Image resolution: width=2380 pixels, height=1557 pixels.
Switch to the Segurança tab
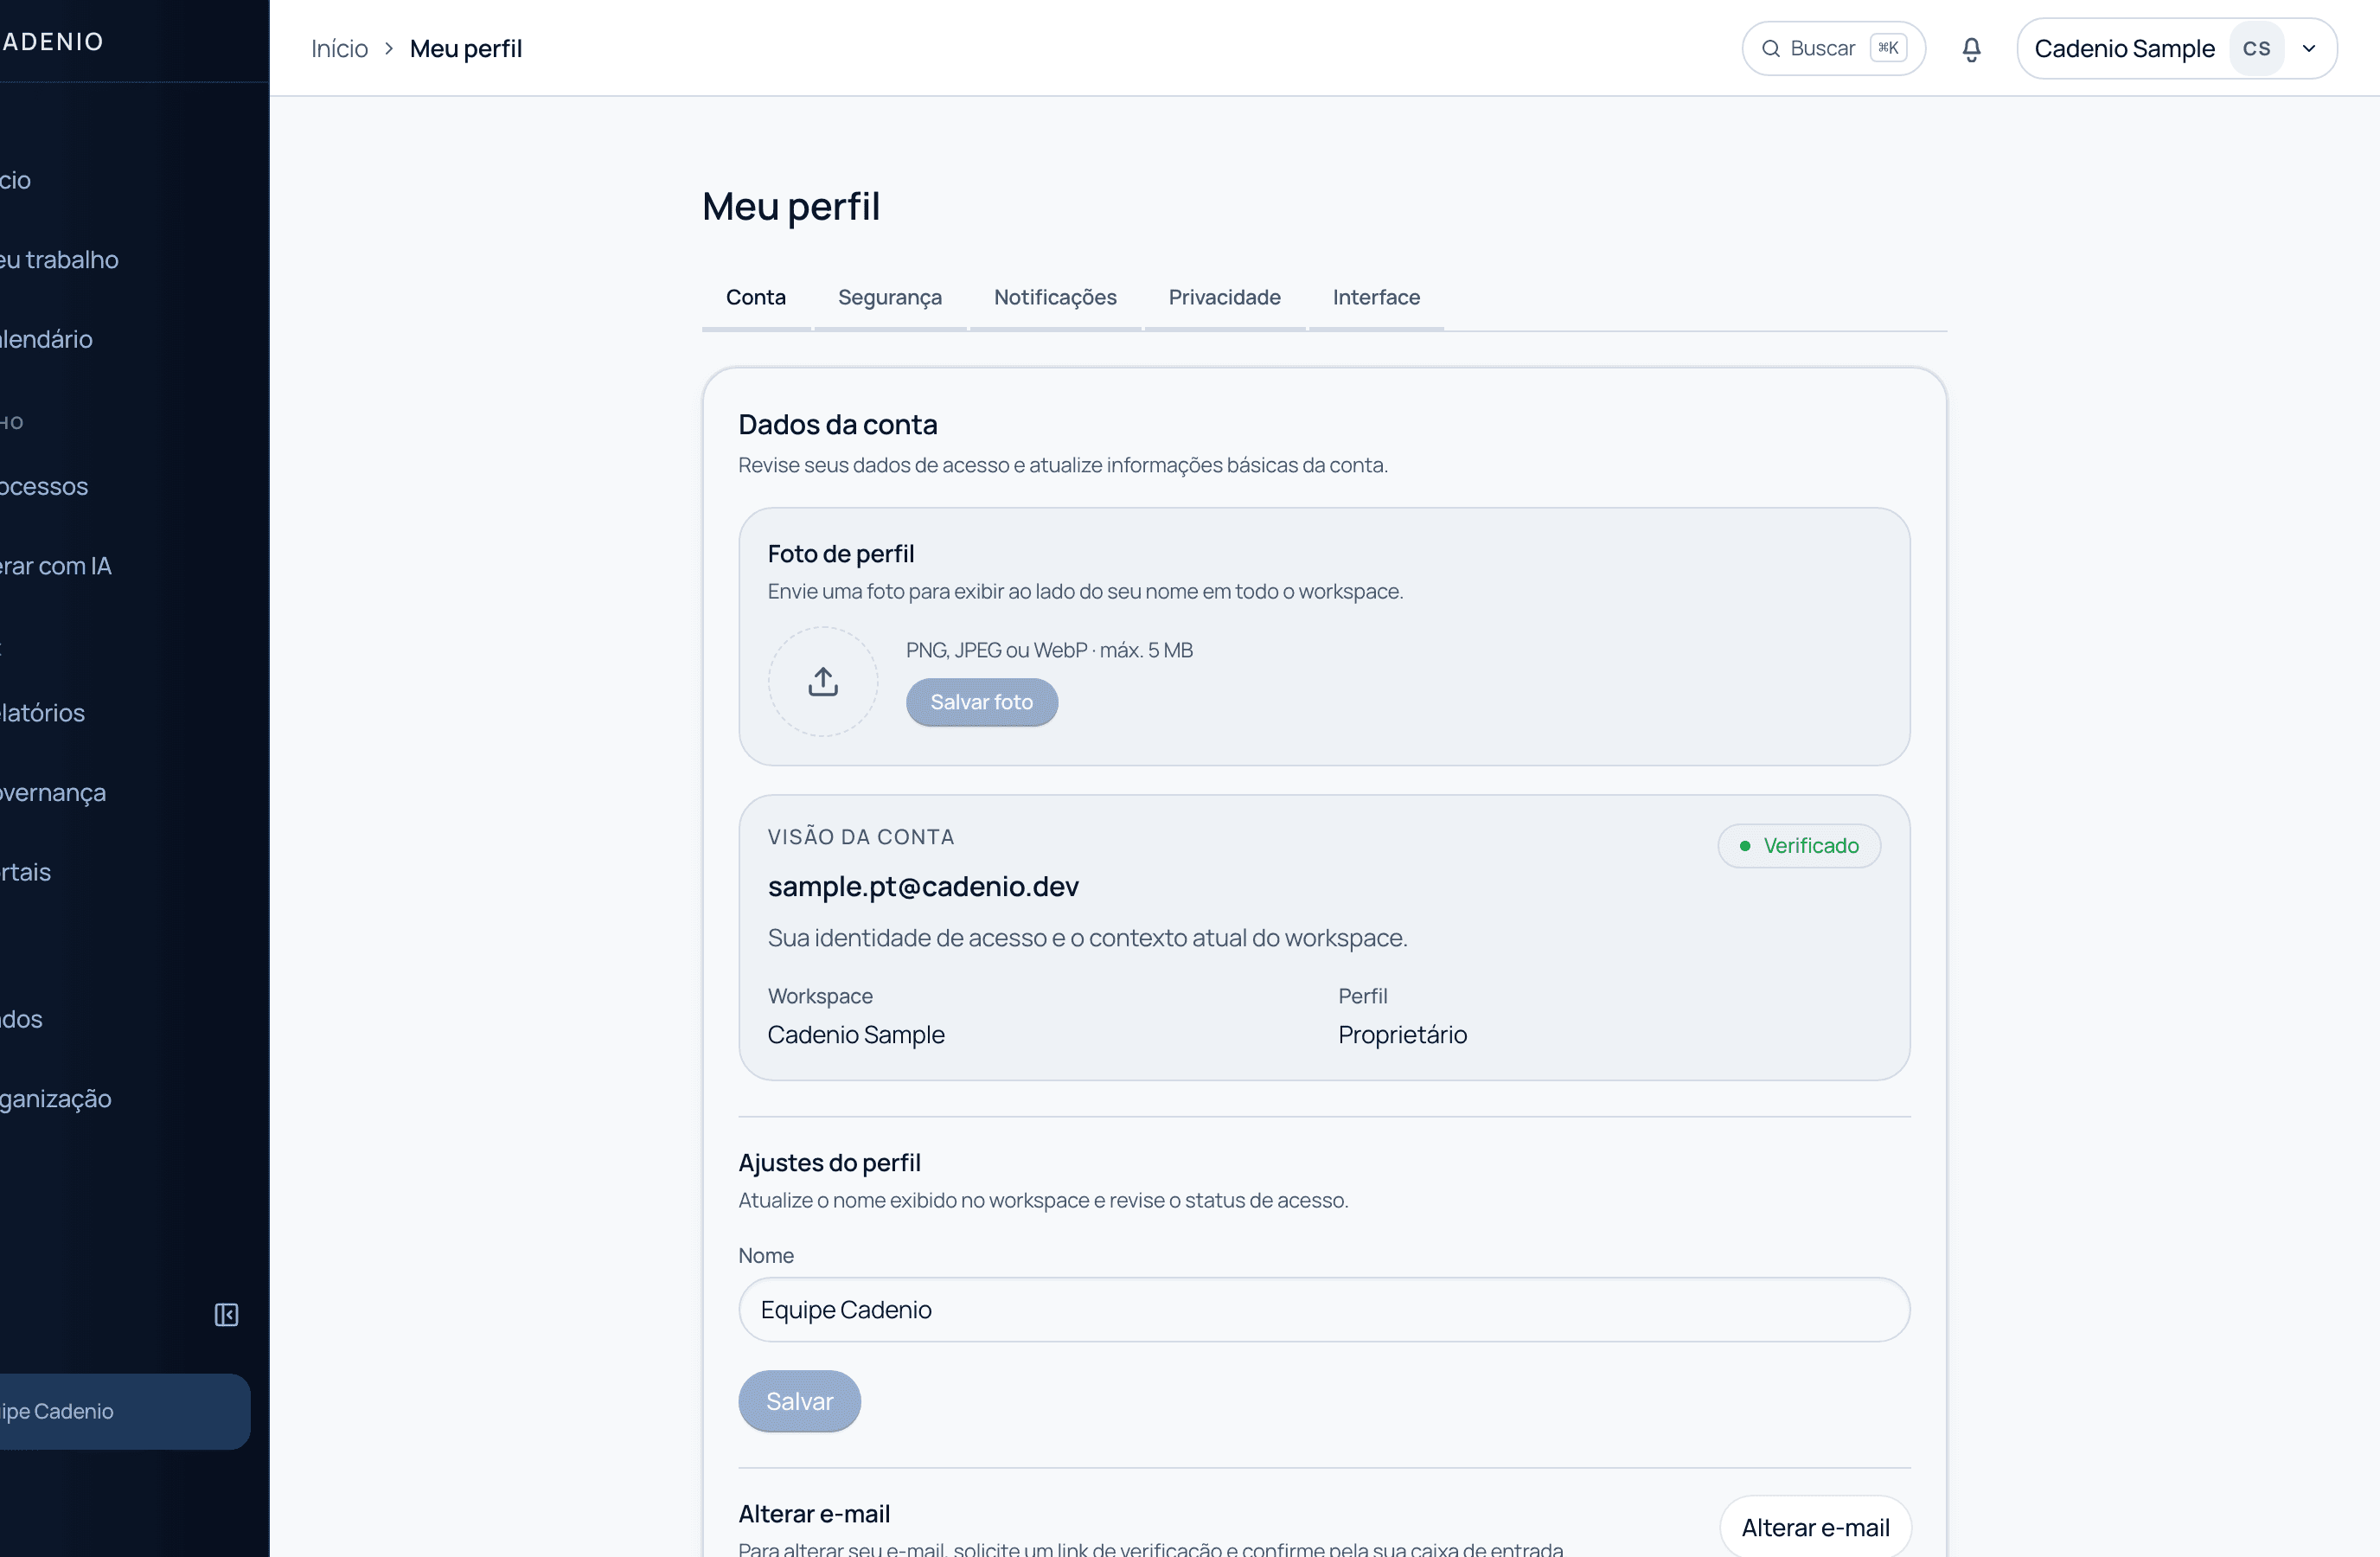point(889,298)
